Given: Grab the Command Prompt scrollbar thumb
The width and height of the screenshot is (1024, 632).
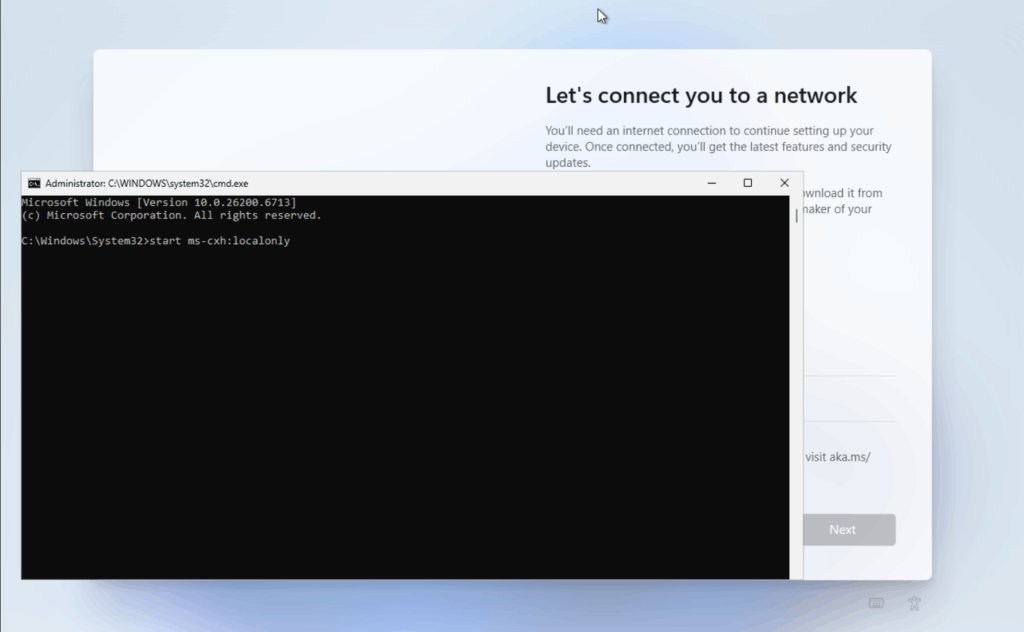Looking at the screenshot, I should click(x=796, y=215).
